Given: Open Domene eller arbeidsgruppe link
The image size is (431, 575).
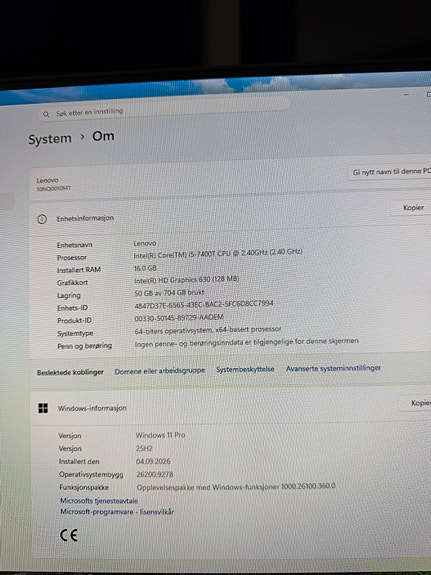Looking at the screenshot, I should tap(160, 371).
